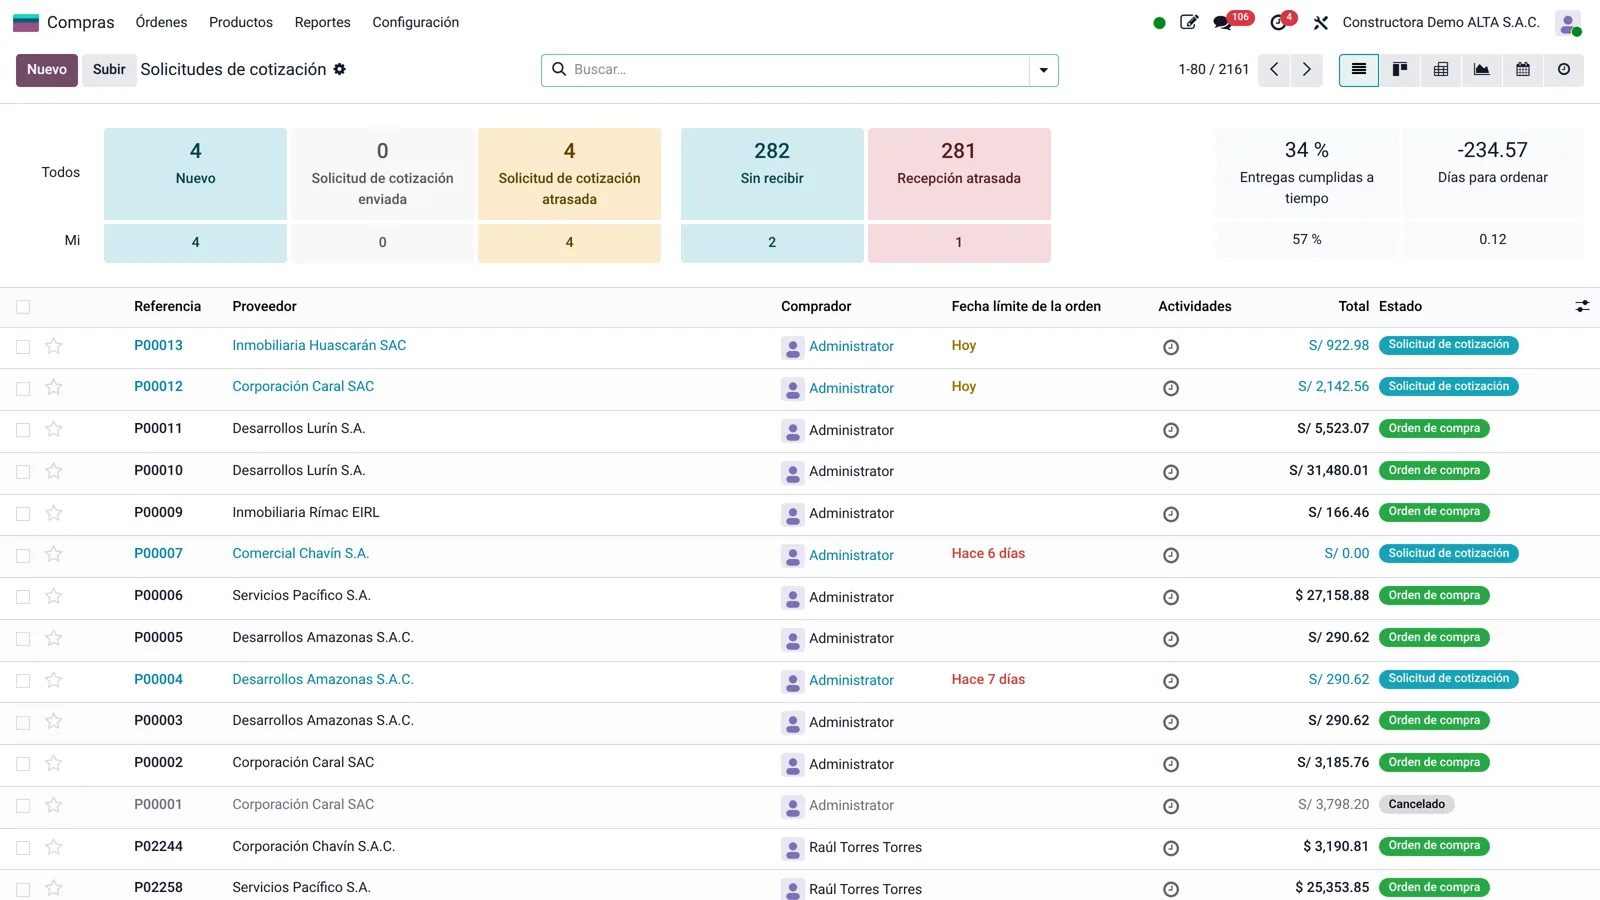Image resolution: width=1600 pixels, height=900 pixels.
Task: Open the Inmobiliaria Huascarán SAC record
Action: pyautogui.click(x=319, y=346)
